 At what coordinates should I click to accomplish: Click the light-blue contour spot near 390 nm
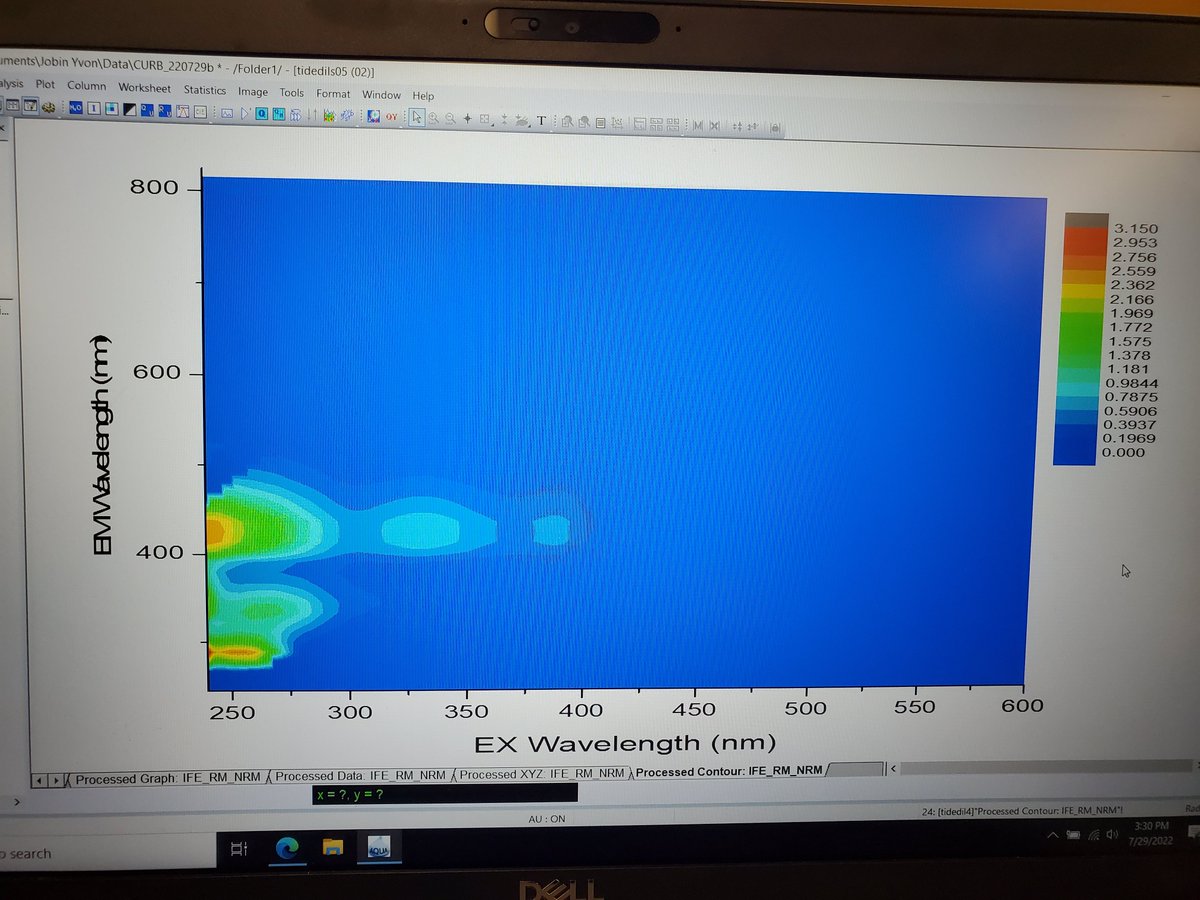pyautogui.click(x=551, y=530)
